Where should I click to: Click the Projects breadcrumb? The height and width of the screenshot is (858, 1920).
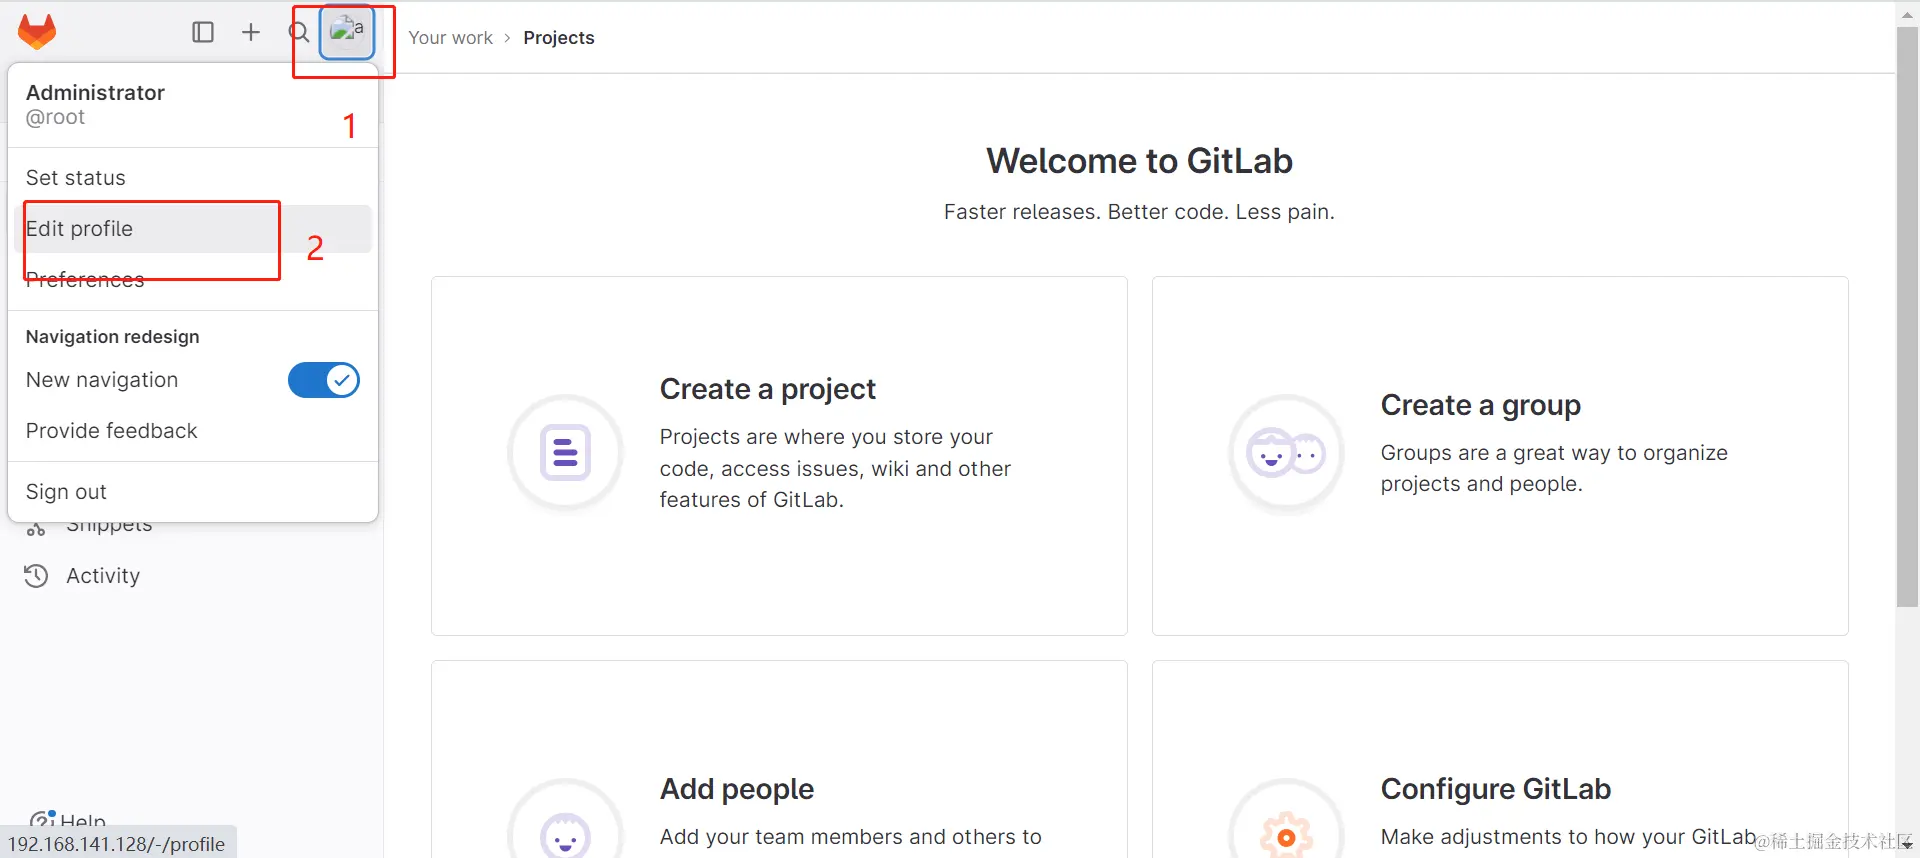point(559,38)
